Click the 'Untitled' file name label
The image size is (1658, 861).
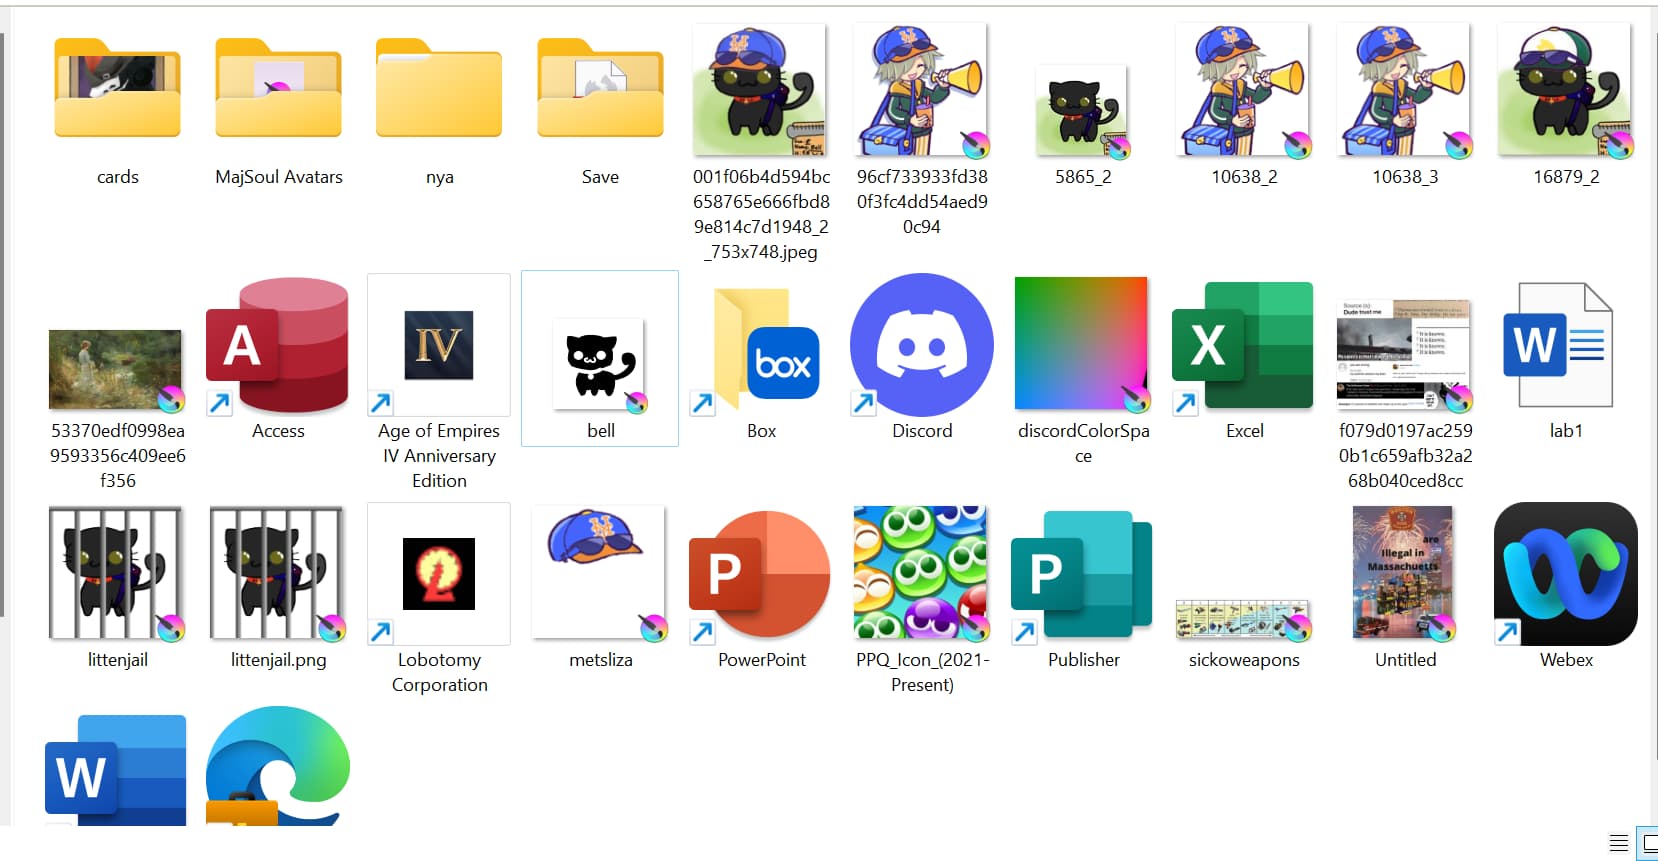tap(1405, 660)
